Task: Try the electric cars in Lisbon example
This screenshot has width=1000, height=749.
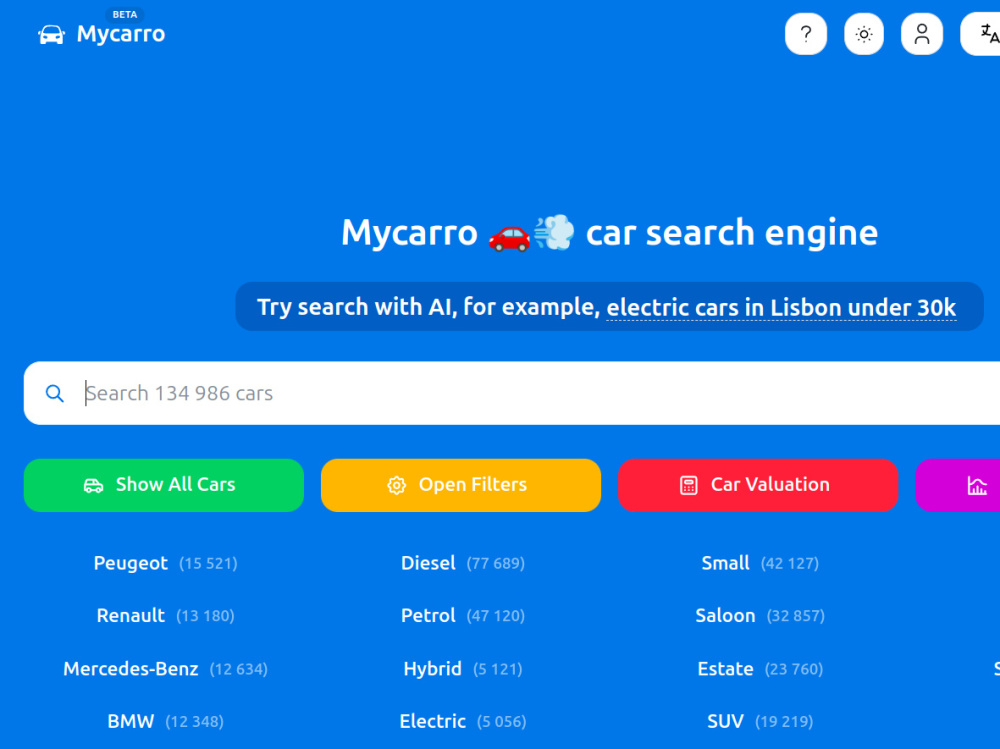Action: click(781, 308)
